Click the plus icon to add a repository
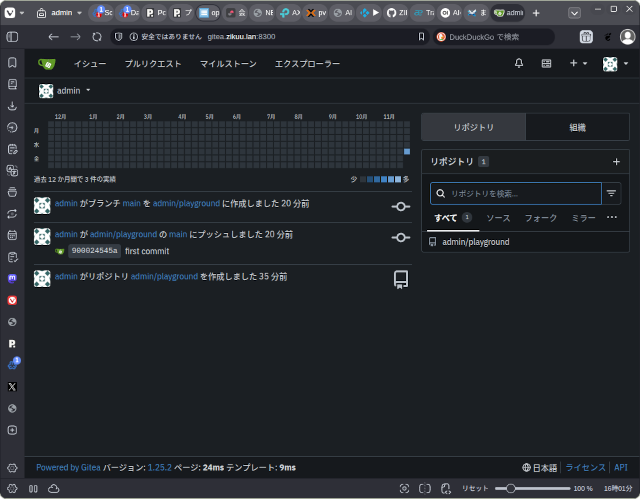The height and width of the screenshot is (499, 640). [x=616, y=161]
